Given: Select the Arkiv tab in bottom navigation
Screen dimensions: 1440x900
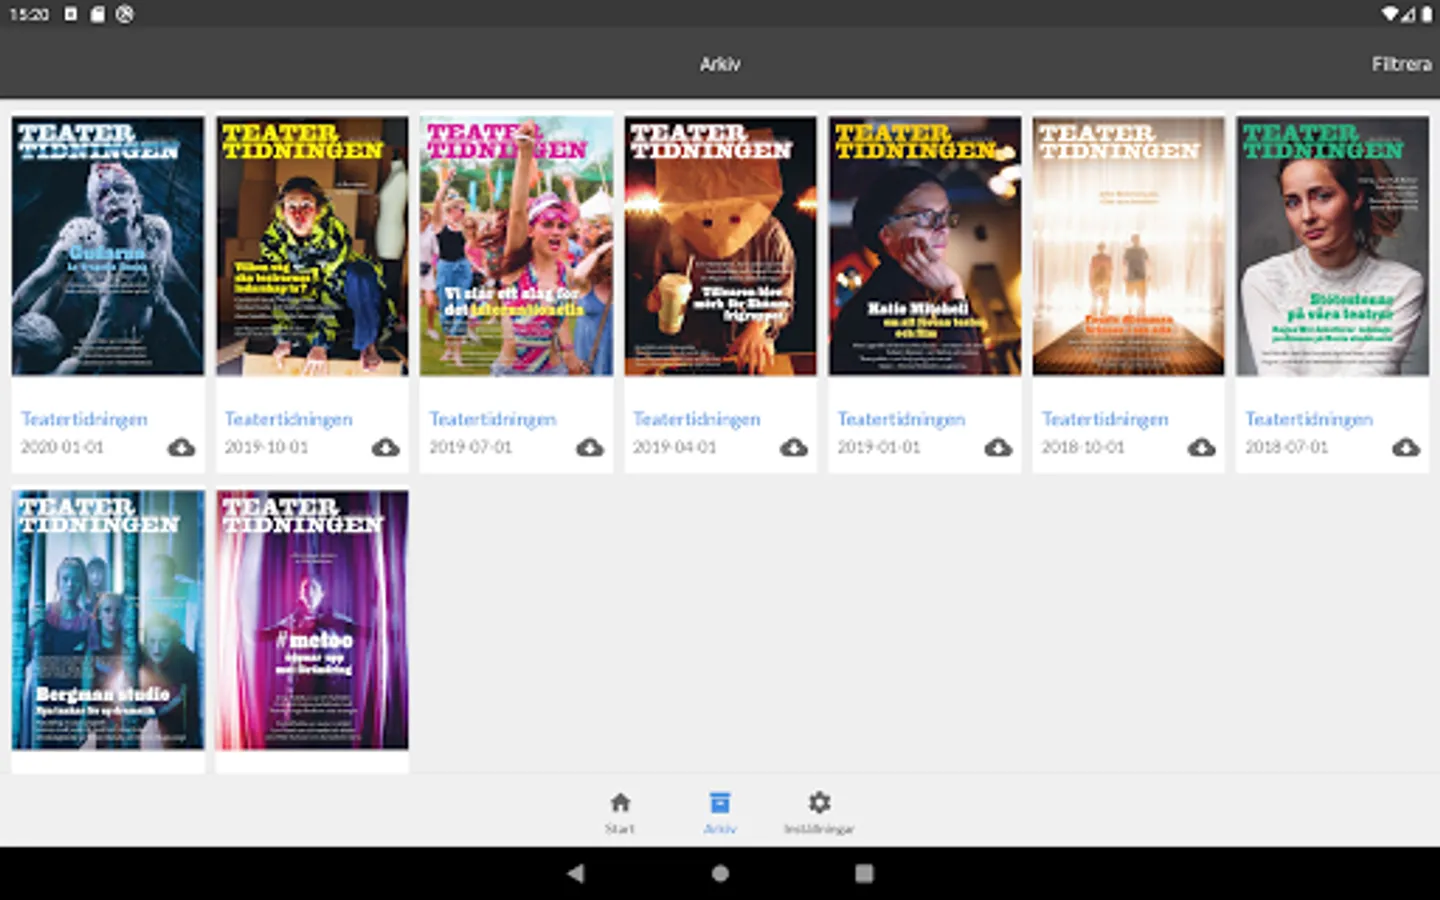Looking at the screenshot, I should 720,812.
